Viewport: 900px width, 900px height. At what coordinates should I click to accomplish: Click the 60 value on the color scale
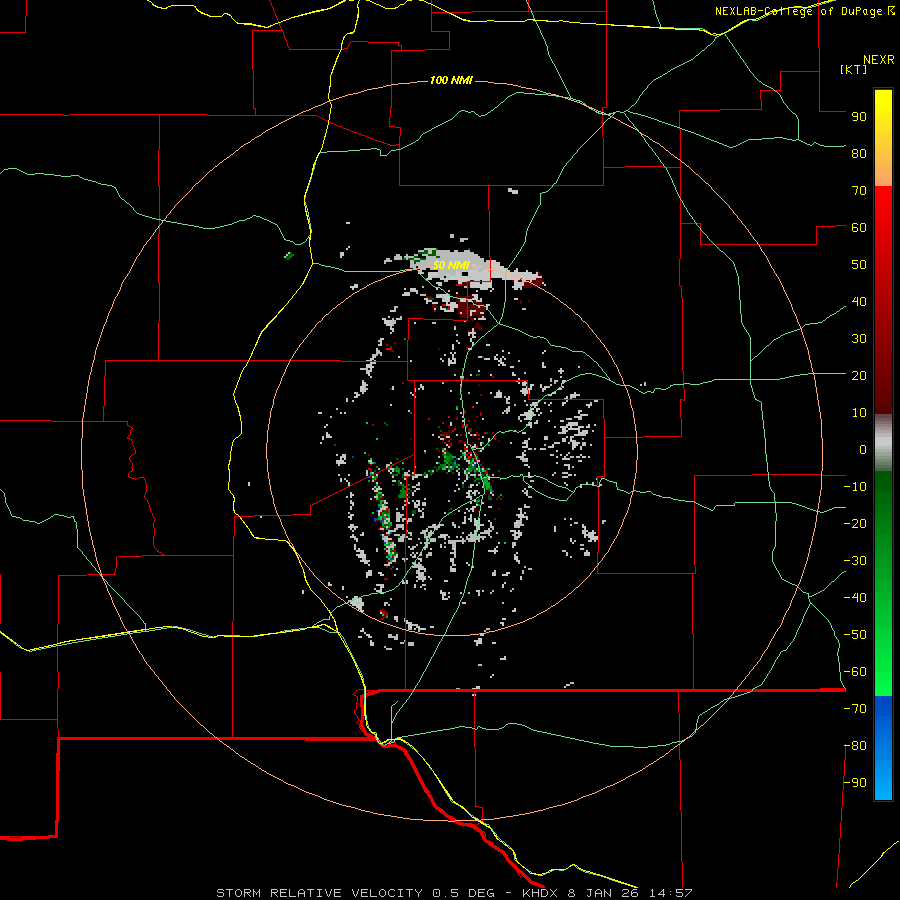[859, 228]
